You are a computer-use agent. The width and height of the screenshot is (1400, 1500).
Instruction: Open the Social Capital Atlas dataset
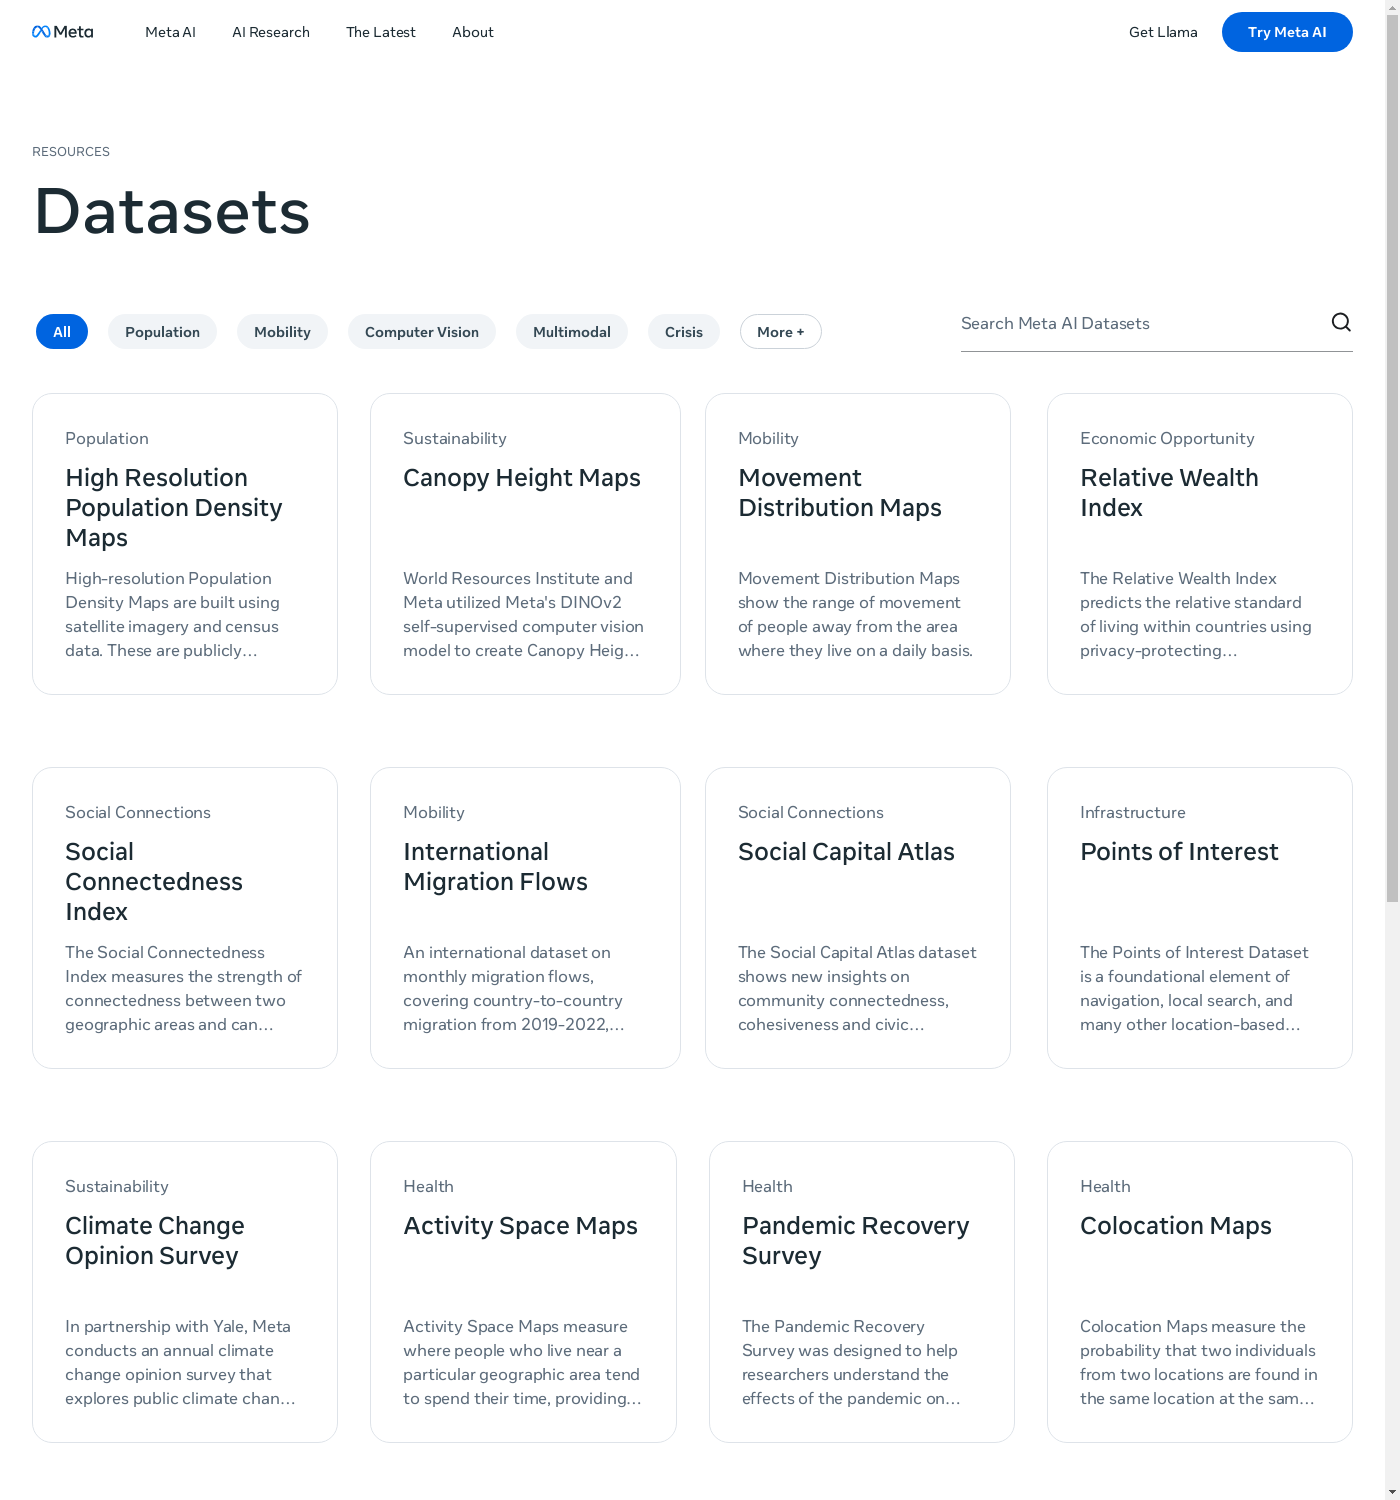[857, 918]
